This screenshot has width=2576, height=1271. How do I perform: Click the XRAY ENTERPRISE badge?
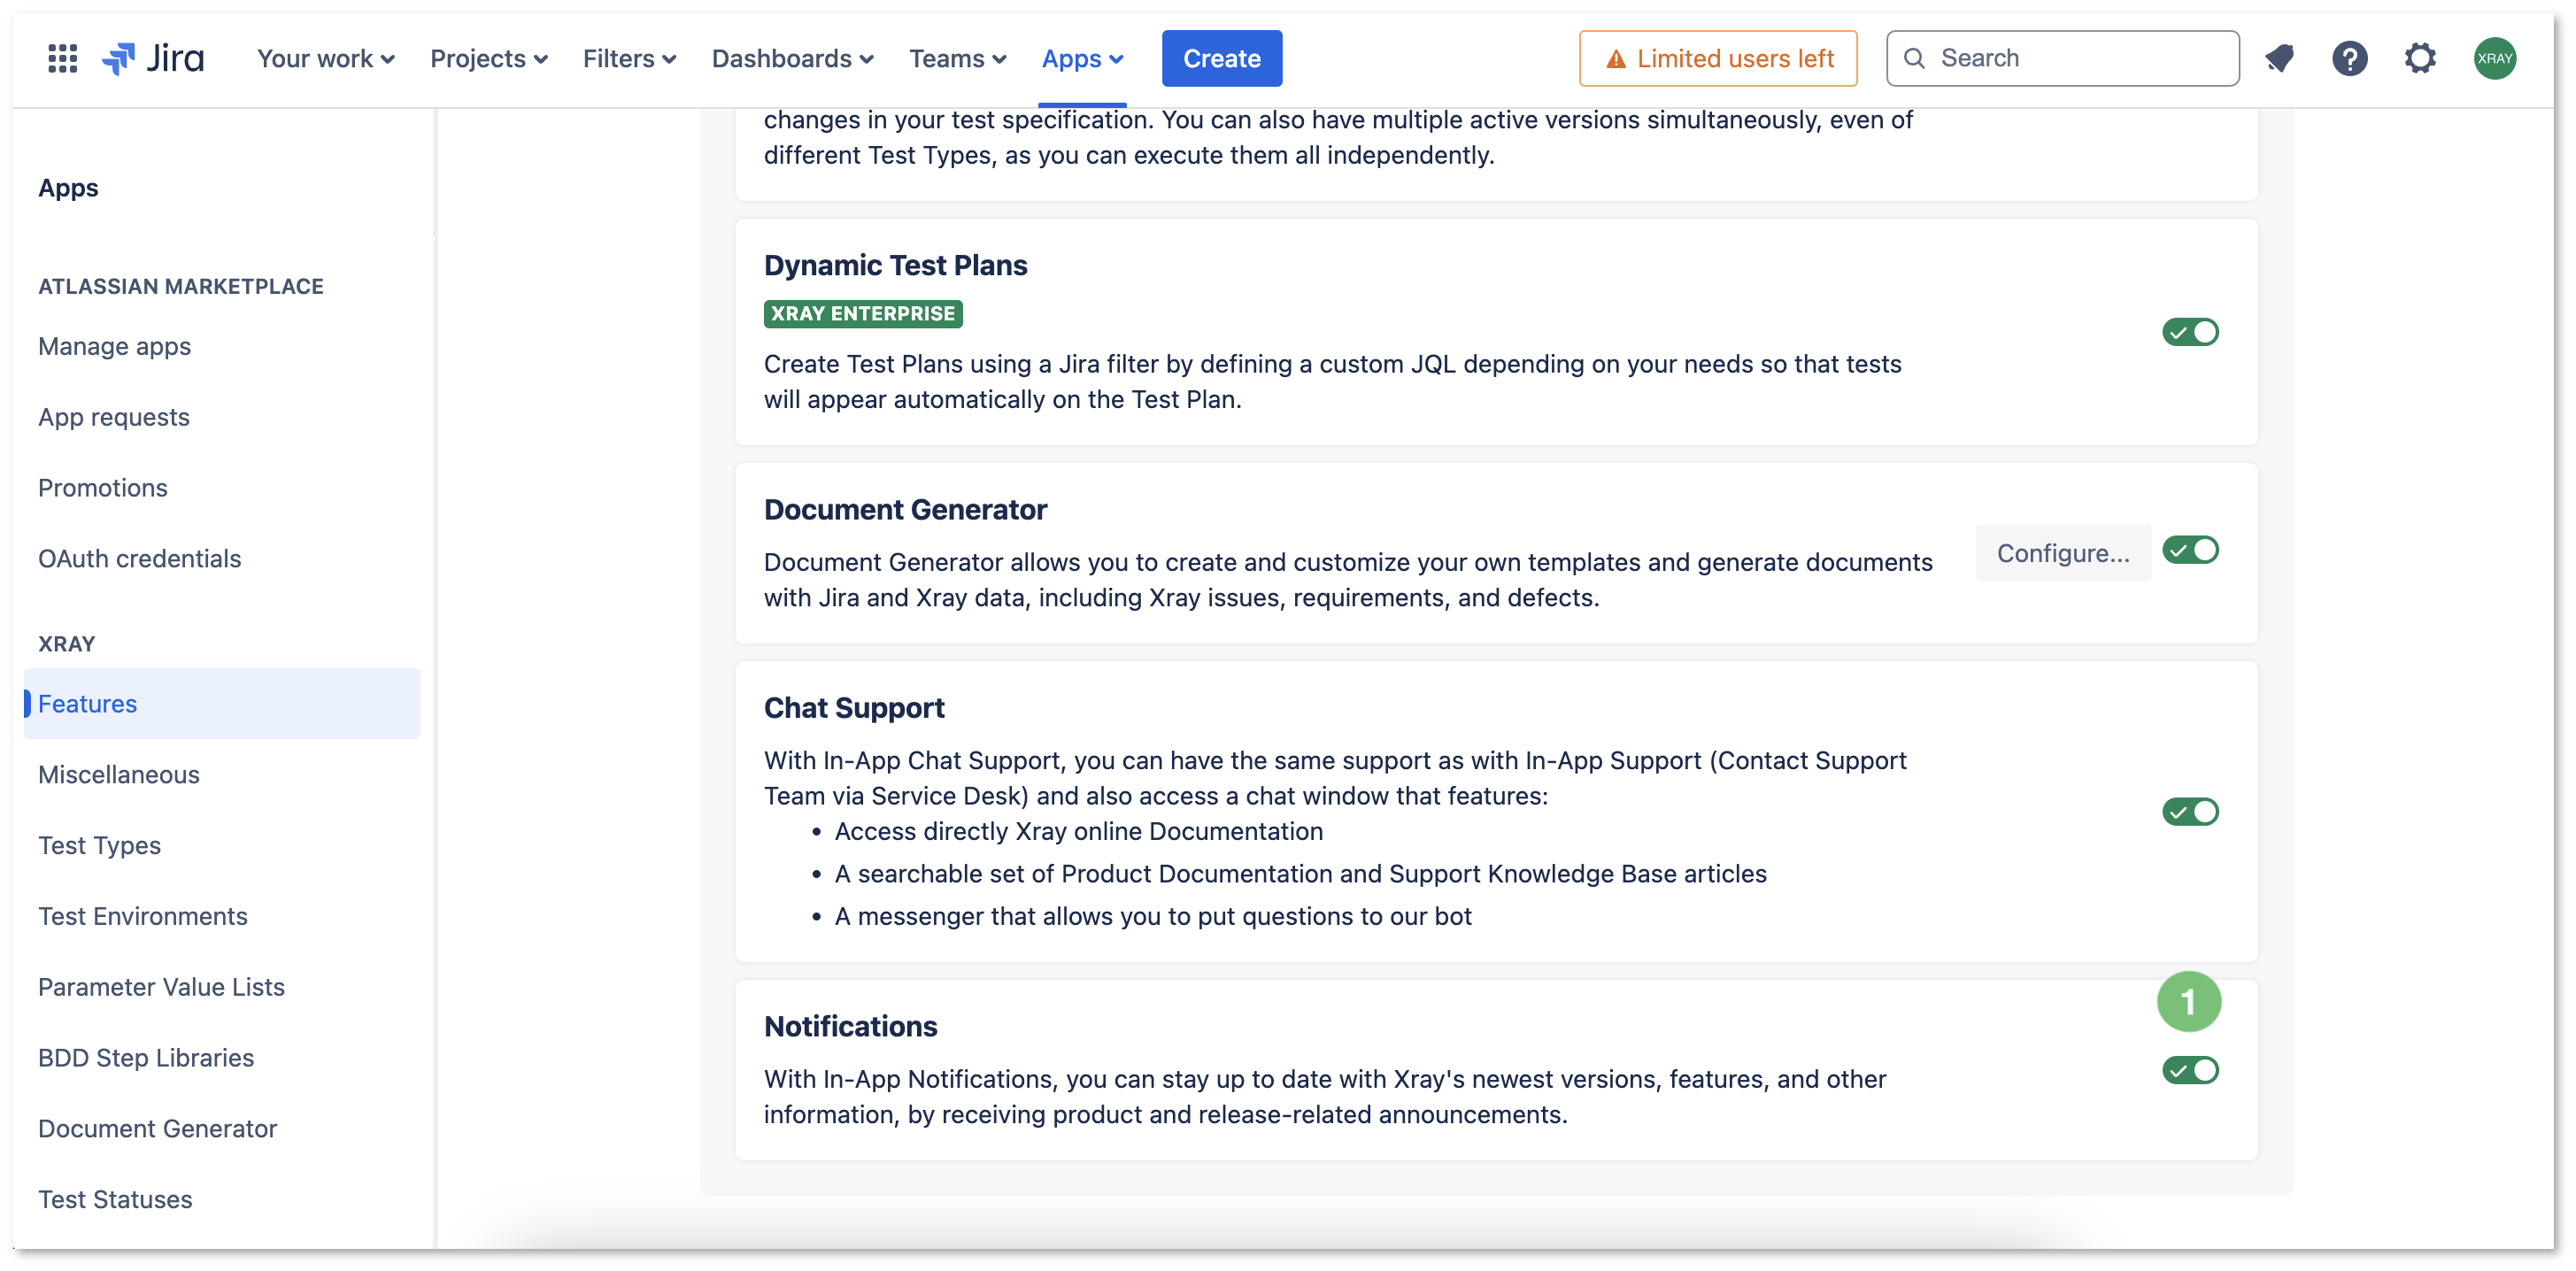[x=862, y=313]
